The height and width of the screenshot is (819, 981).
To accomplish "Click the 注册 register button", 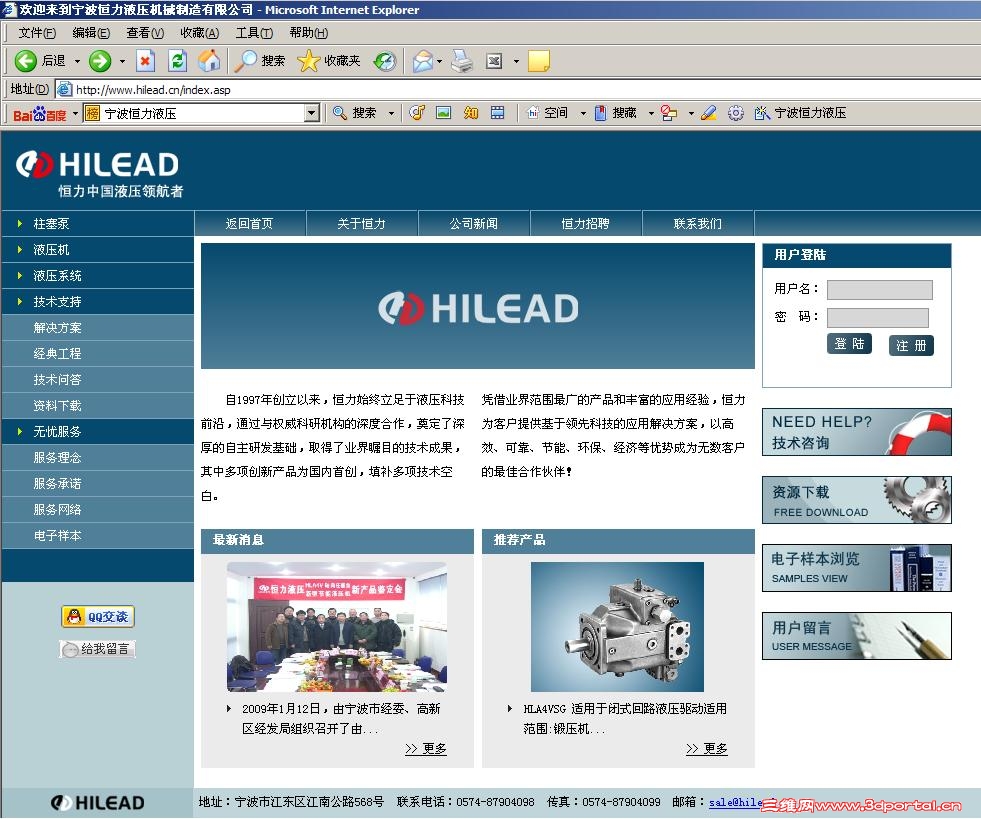I will [911, 345].
